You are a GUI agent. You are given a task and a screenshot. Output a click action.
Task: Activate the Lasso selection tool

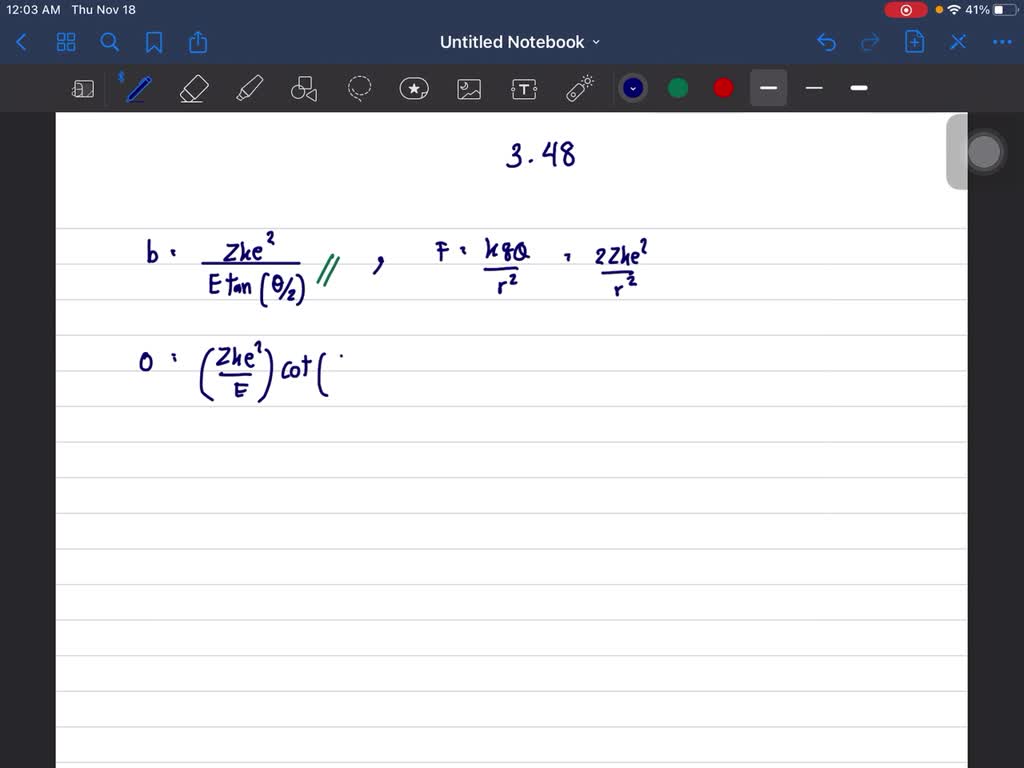point(359,88)
